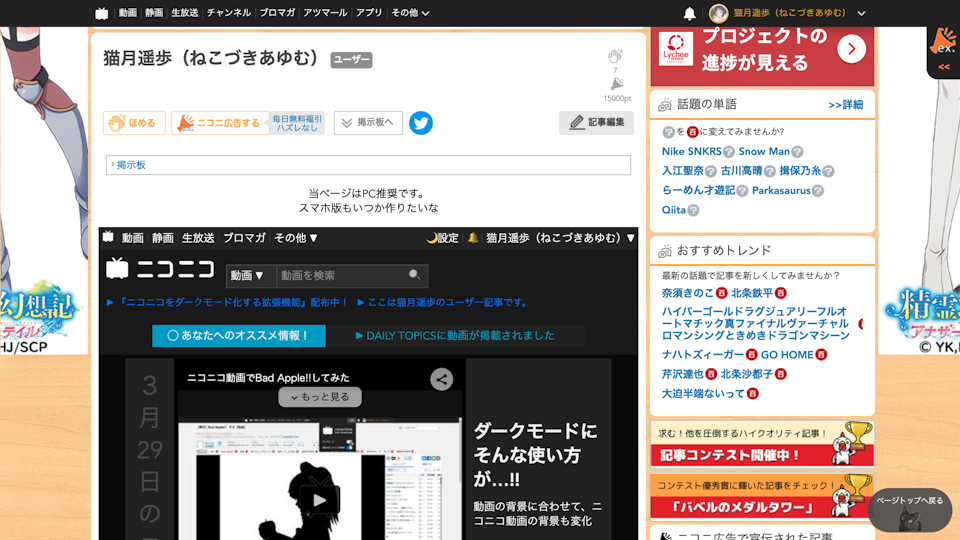Click the ex. panel collapse arrows
This screenshot has height=540, width=960.
(944, 67)
